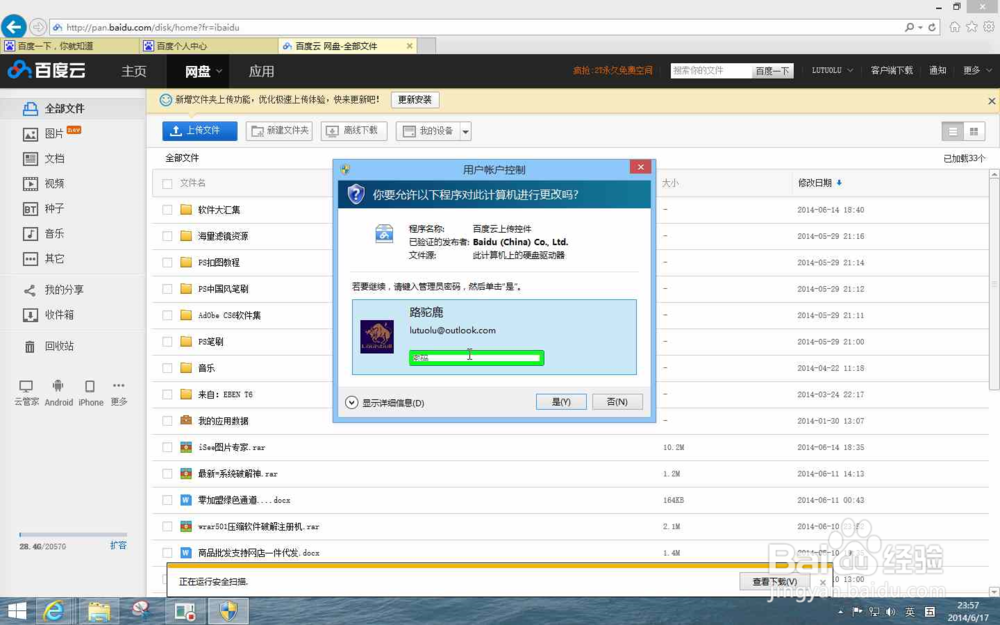This screenshot has width=1000, height=625.
Task: Open the browser home icon
Action: 954,27
